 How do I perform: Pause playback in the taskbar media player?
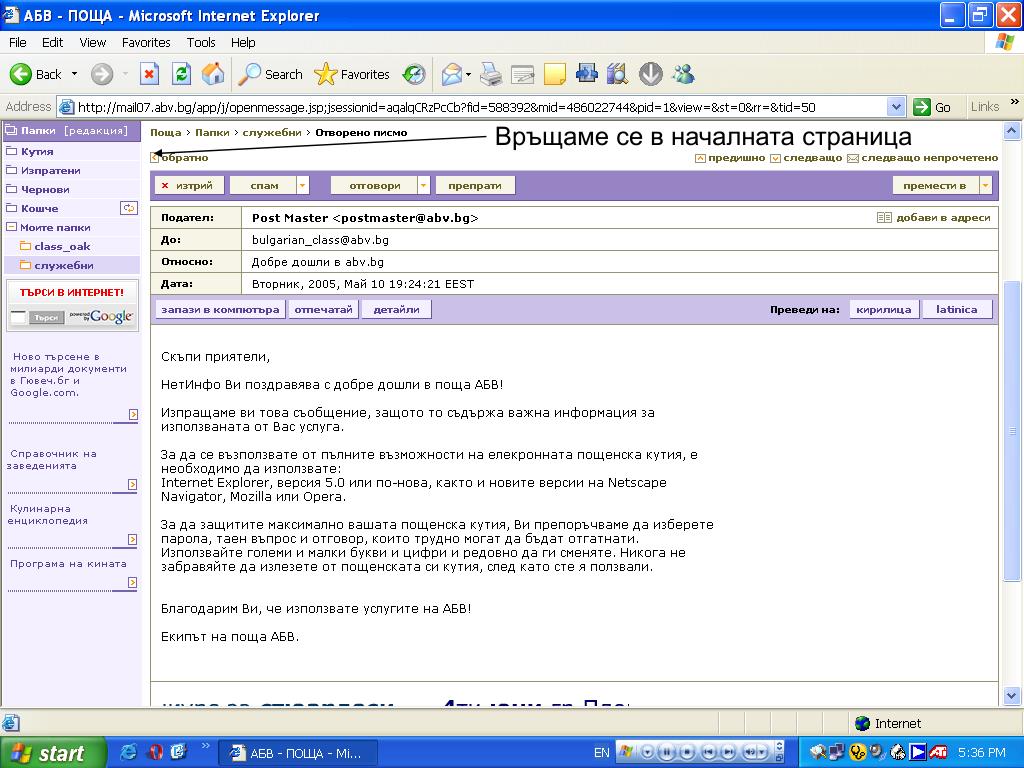[x=666, y=752]
